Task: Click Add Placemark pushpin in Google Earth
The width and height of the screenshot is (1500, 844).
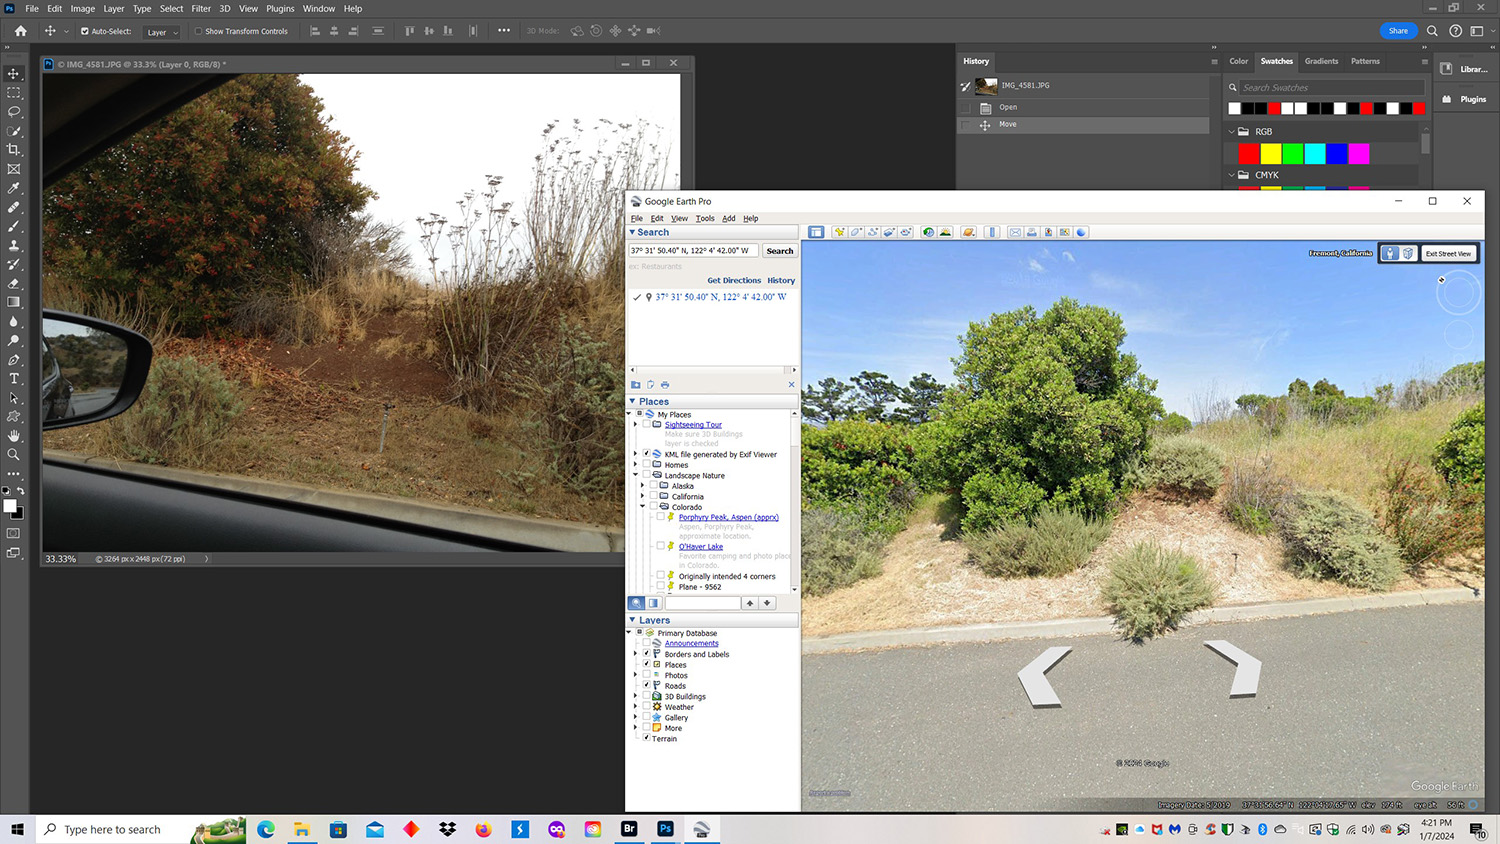Action: [x=839, y=232]
